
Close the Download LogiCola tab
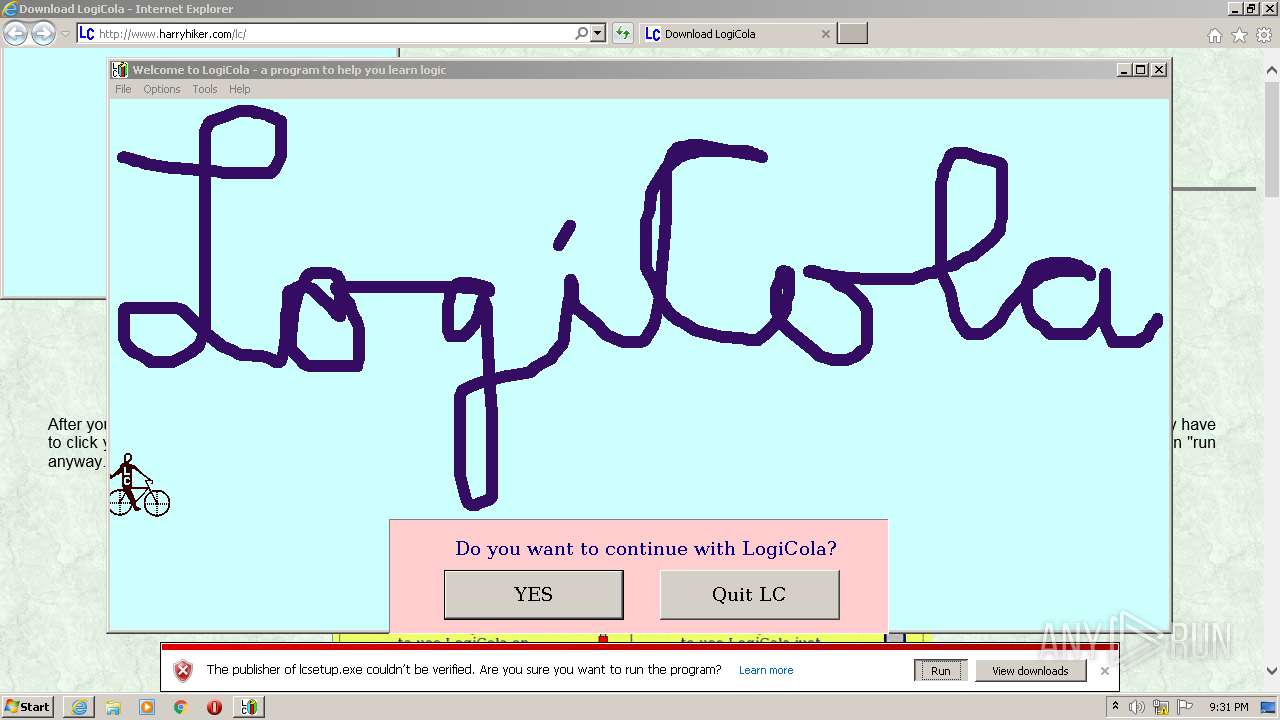click(826, 34)
